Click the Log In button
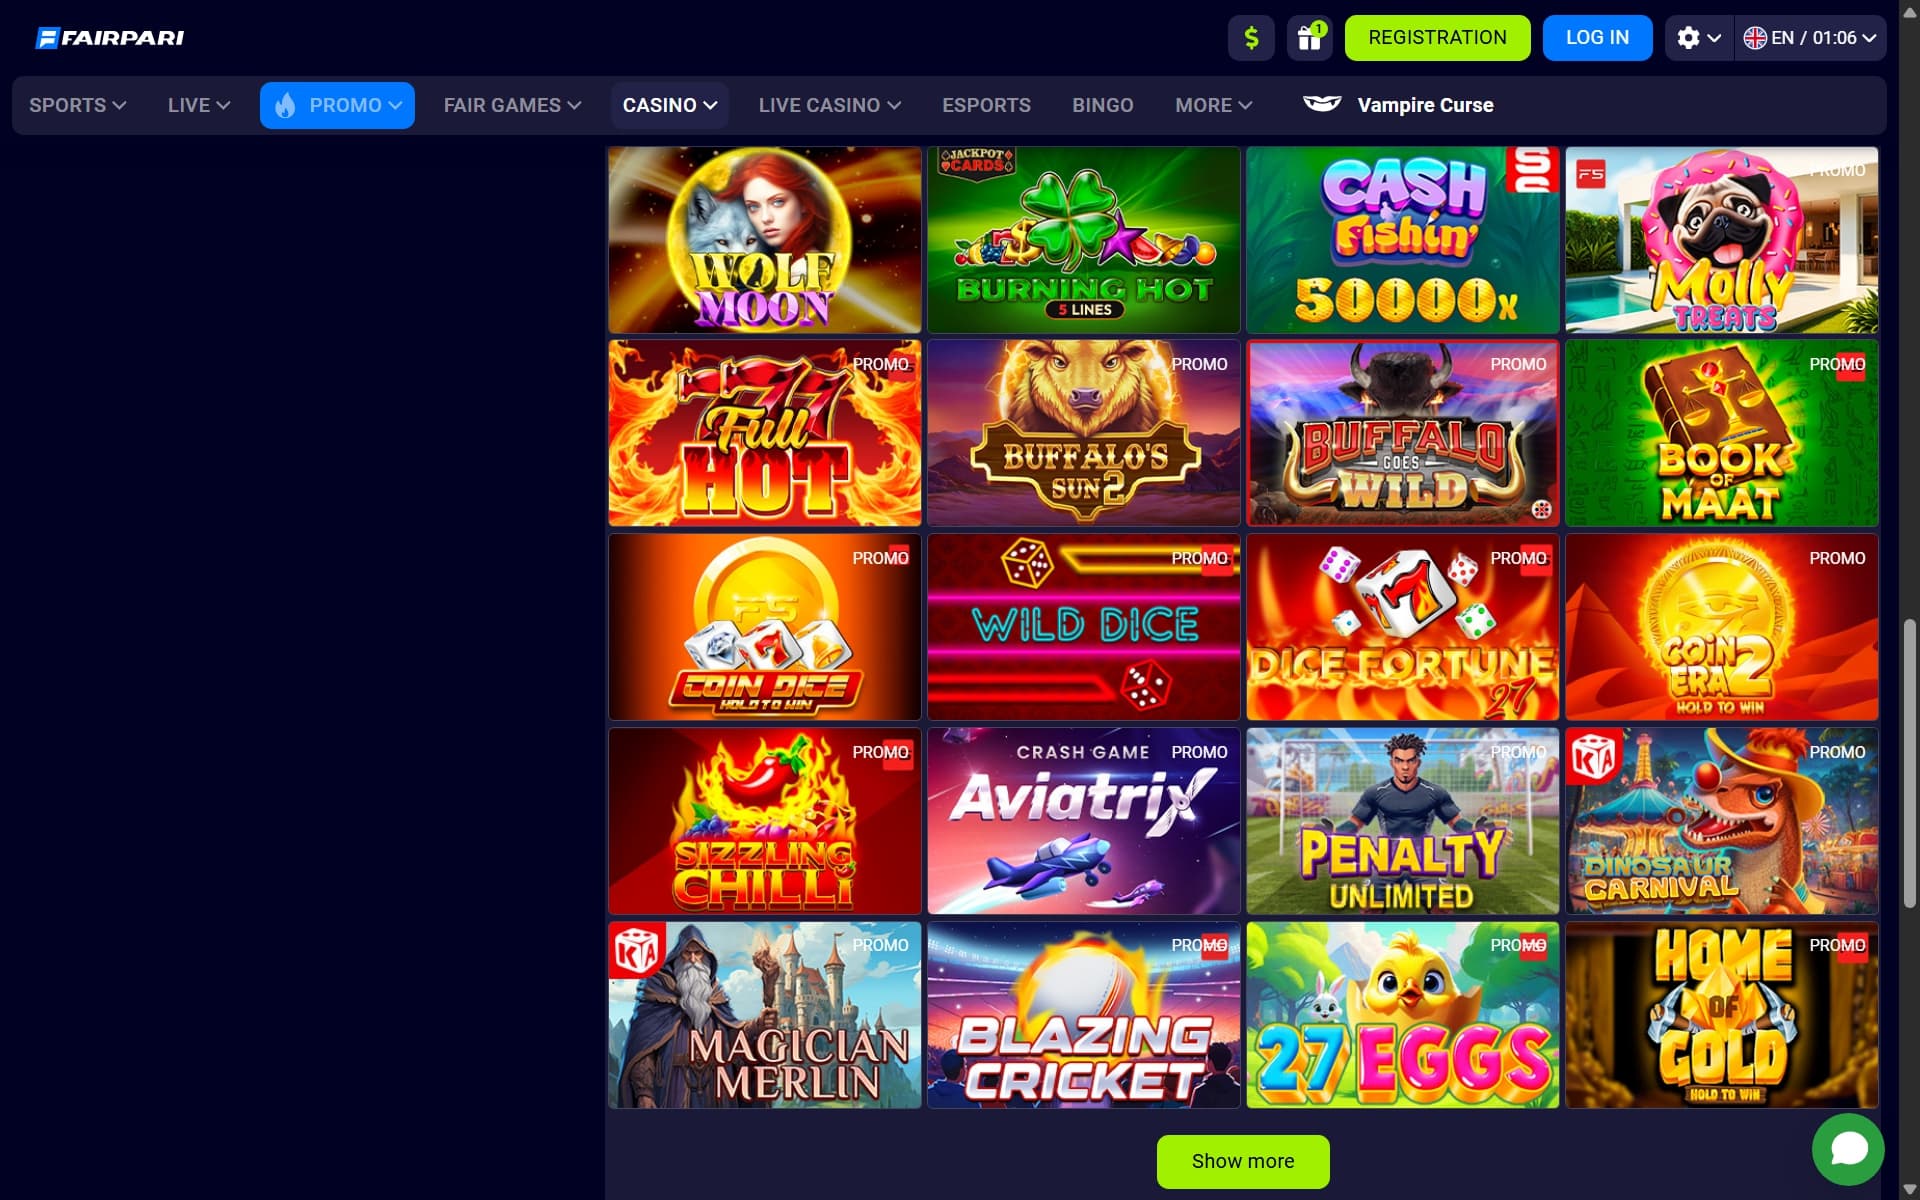This screenshot has width=1920, height=1200. point(1597,38)
